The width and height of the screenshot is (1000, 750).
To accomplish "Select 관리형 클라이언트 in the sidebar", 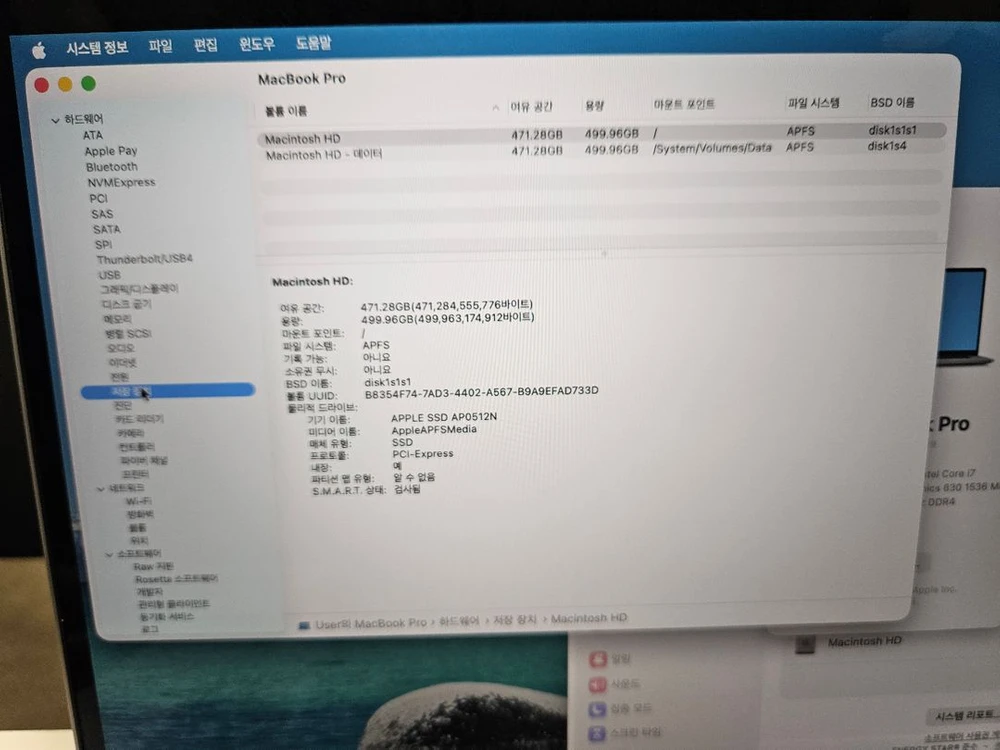I will [x=174, y=604].
